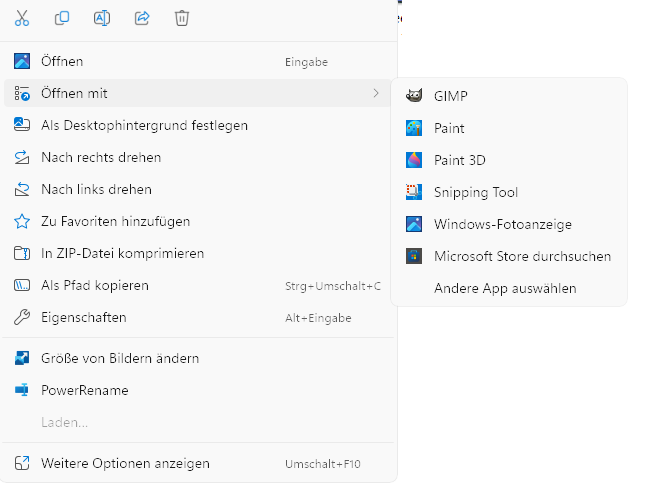Click the Share icon
Image resolution: width=665 pixels, height=489 pixels.
[x=141, y=18]
